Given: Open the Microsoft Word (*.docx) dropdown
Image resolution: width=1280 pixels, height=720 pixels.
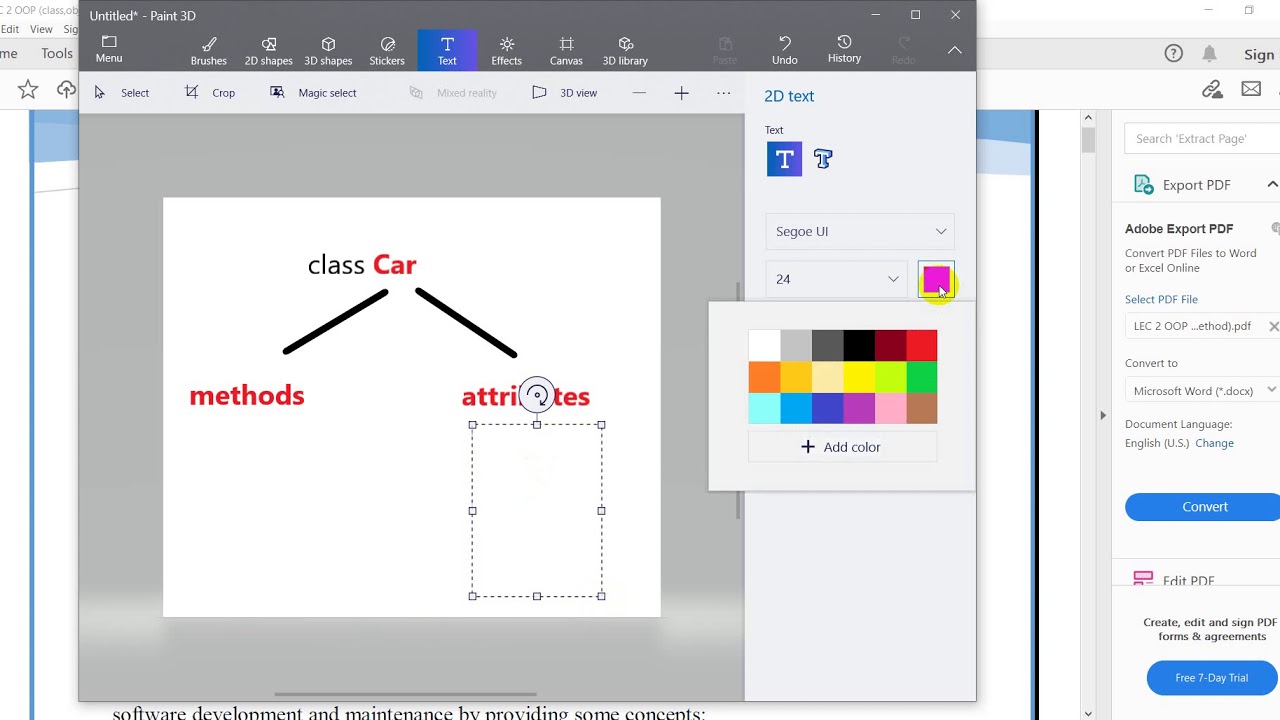Looking at the screenshot, I should (1202, 391).
